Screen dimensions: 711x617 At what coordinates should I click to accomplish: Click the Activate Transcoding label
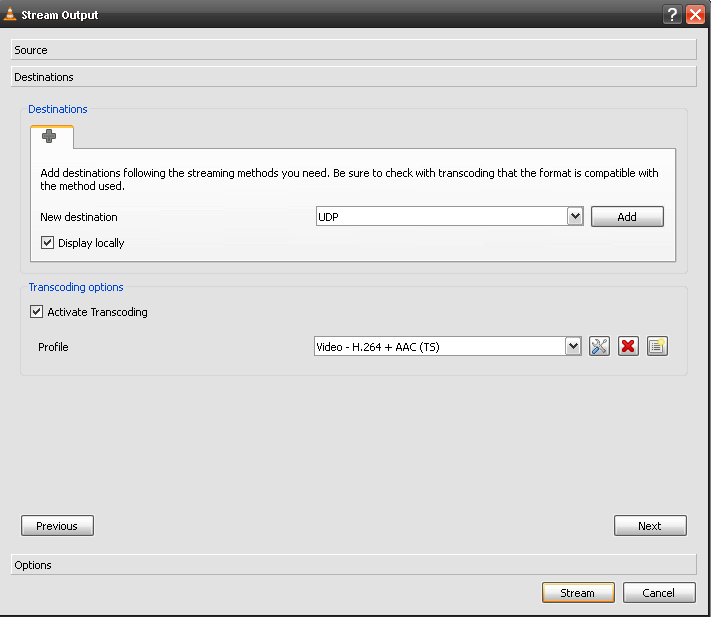pyautogui.click(x=97, y=312)
